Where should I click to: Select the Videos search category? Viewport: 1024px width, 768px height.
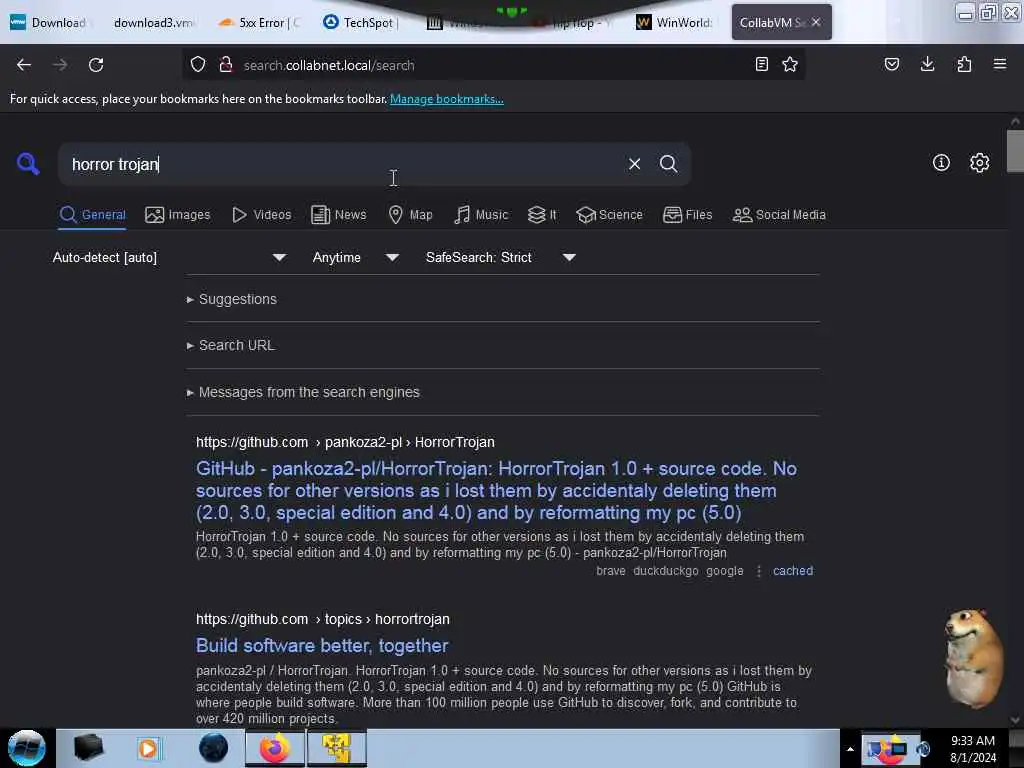[262, 215]
